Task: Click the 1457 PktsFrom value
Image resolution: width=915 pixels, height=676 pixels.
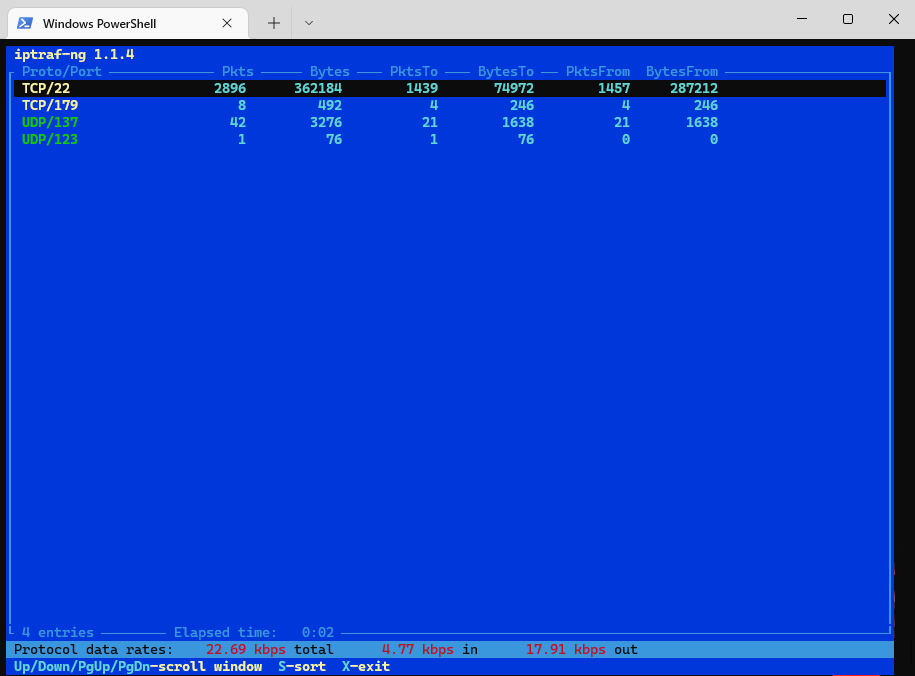Action: point(614,88)
